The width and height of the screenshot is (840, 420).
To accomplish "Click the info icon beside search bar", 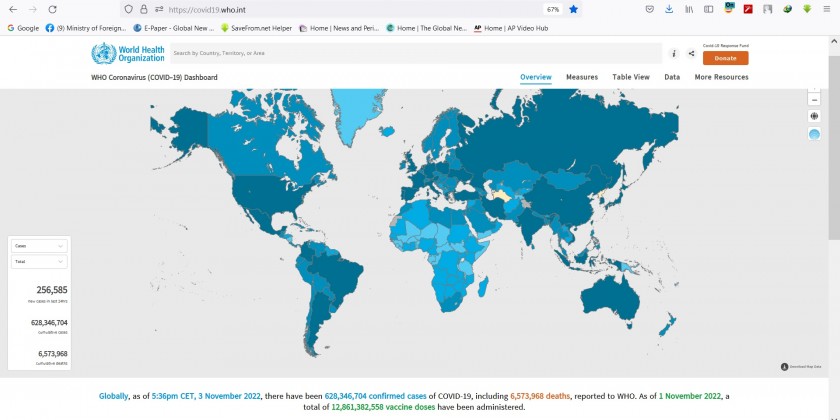I will pos(674,53).
